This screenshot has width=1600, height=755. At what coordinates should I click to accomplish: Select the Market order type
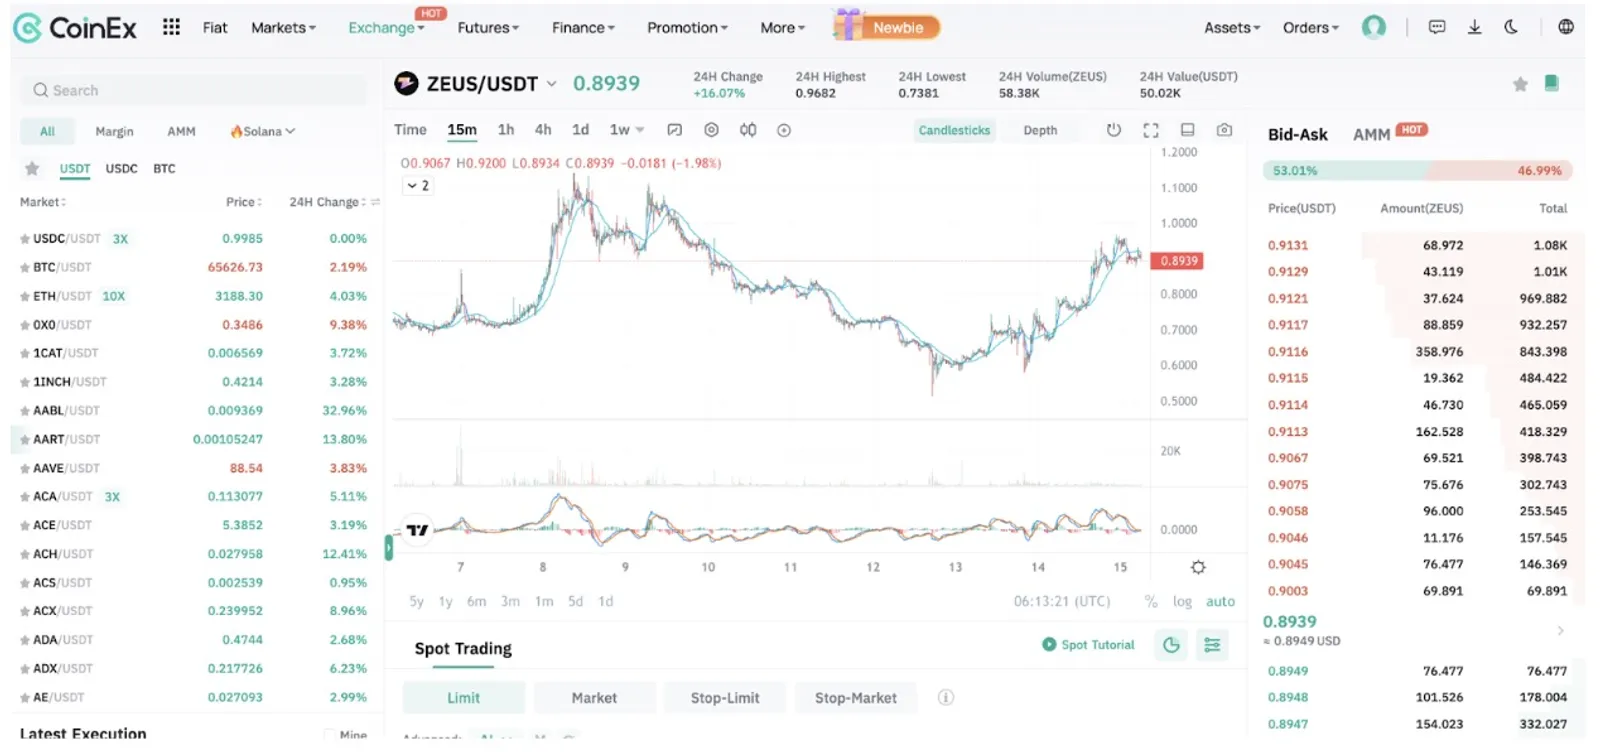pos(594,698)
